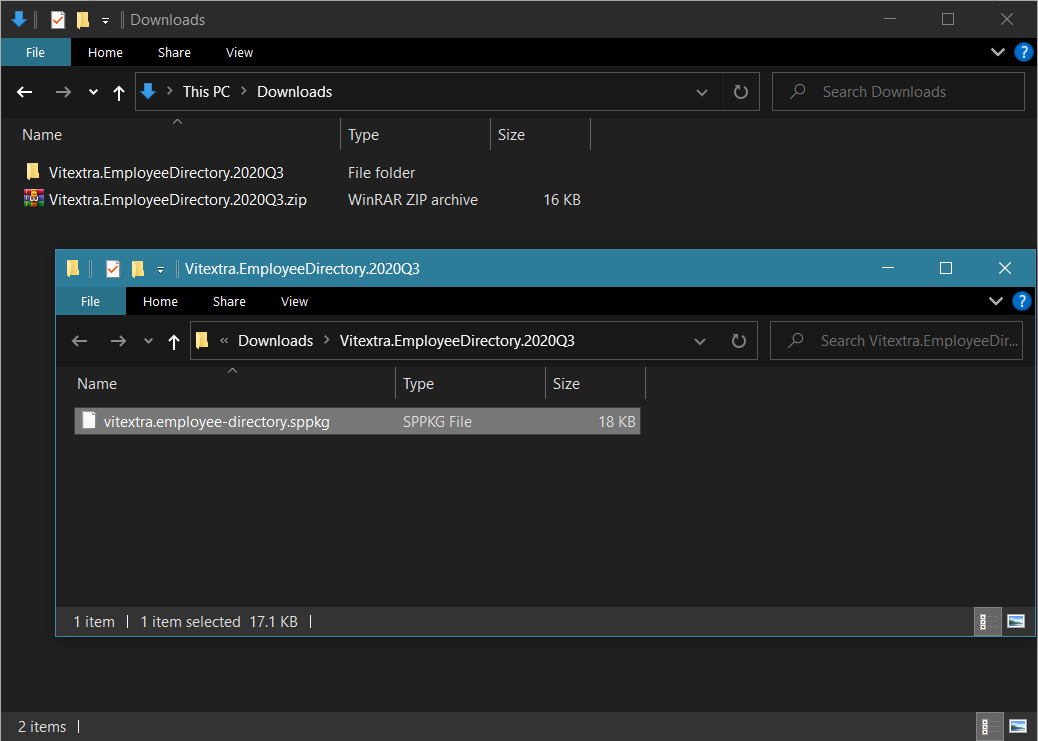The width and height of the screenshot is (1038, 741).
Task: Open the Home tab in the front window
Action: pos(160,301)
